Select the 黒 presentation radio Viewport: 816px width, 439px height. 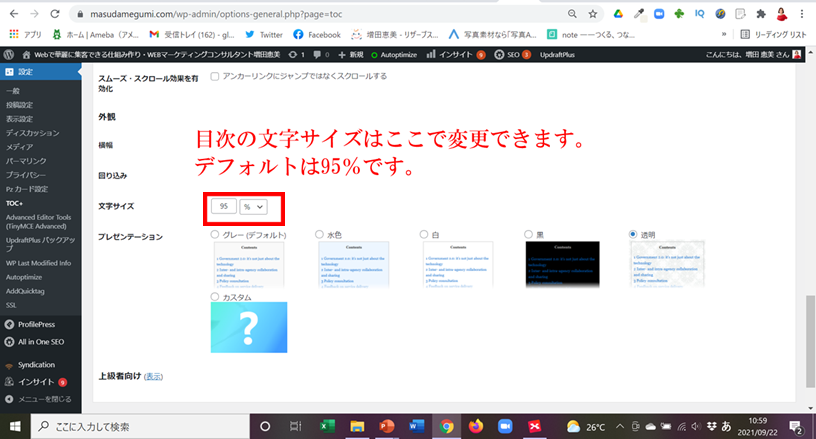528,235
